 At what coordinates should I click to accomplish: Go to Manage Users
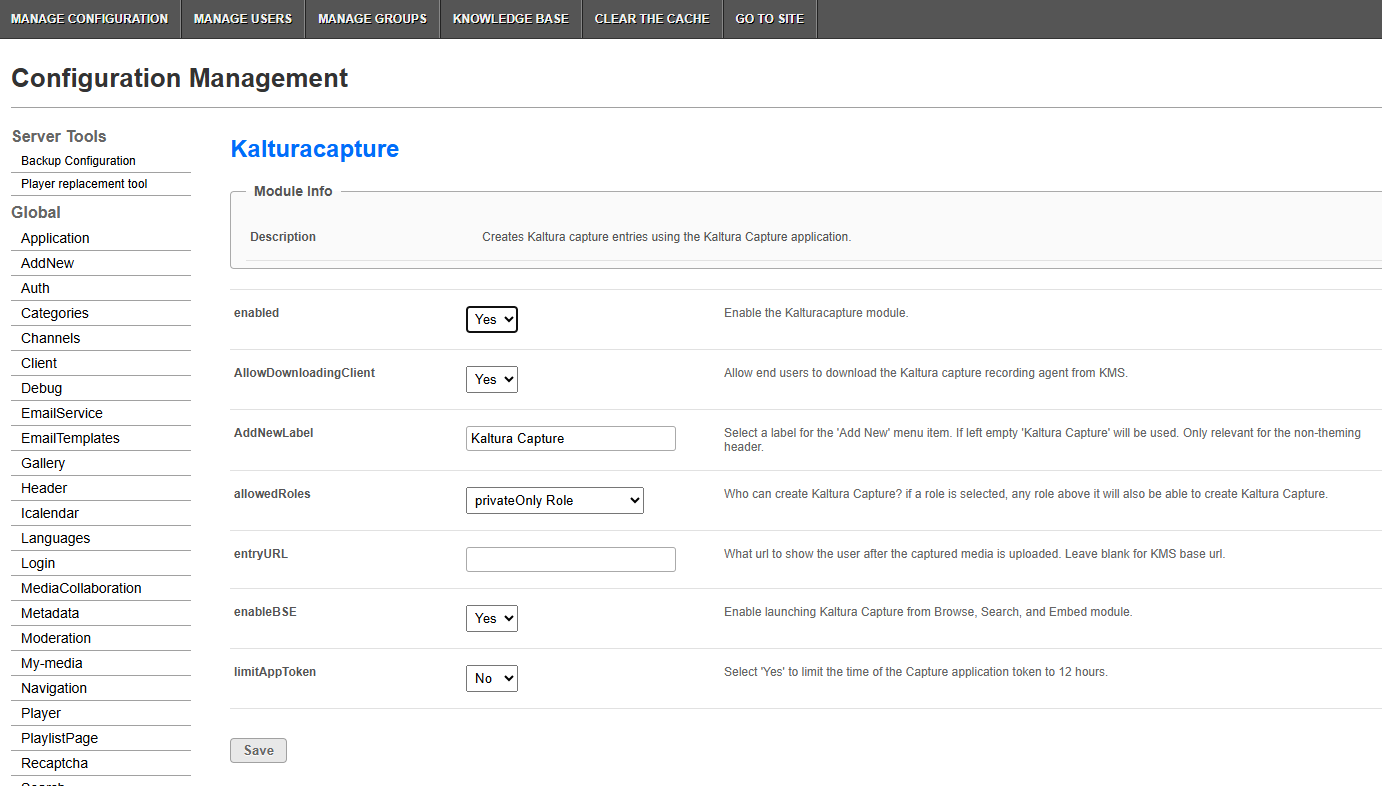243,19
